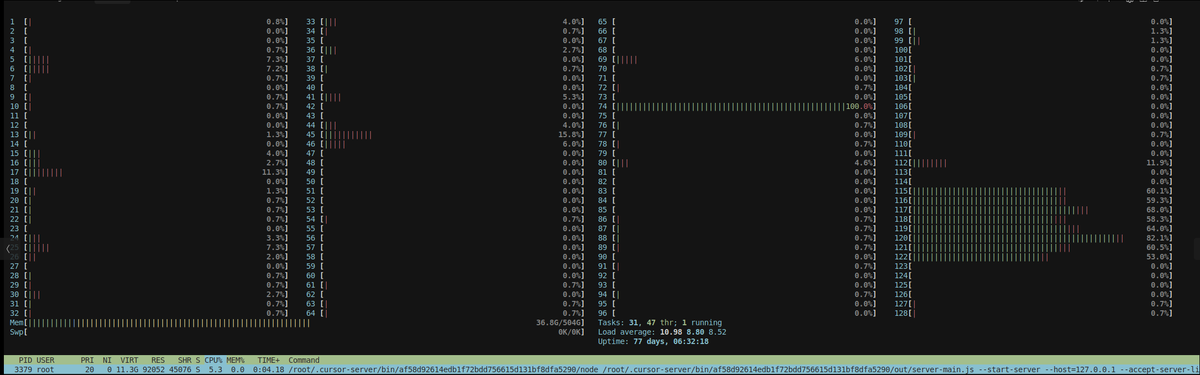Click the CPU 69 row showing 6.0%
The height and width of the screenshot is (375, 1200).
(738, 58)
